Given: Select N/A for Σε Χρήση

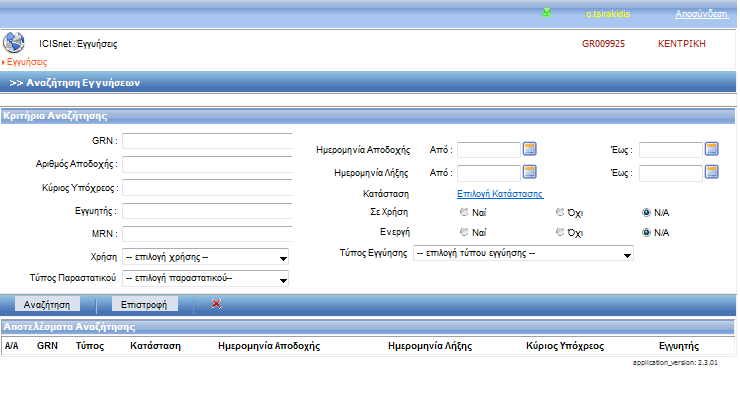Looking at the screenshot, I should click(x=646, y=212).
